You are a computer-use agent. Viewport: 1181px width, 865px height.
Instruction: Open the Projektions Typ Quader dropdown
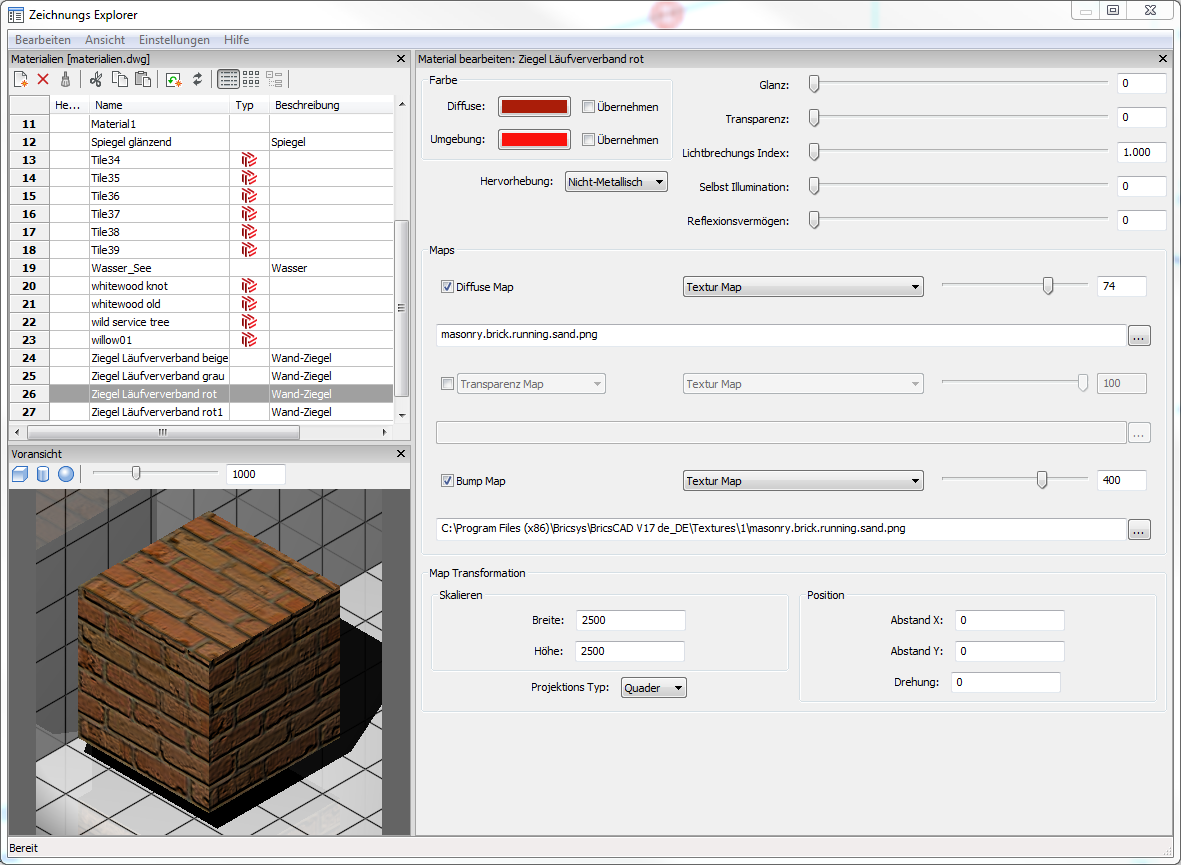click(654, 688)
